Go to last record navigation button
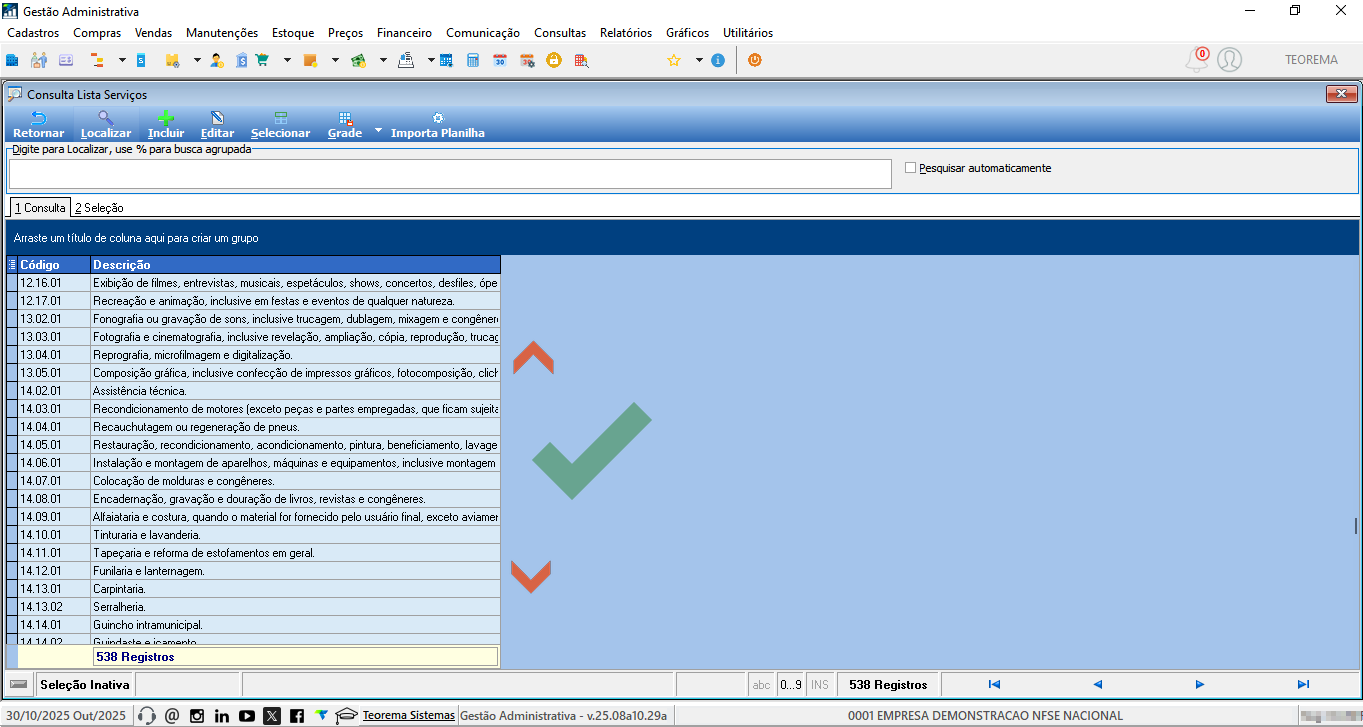1363x727 pixels. click(x=1303, y=685)
